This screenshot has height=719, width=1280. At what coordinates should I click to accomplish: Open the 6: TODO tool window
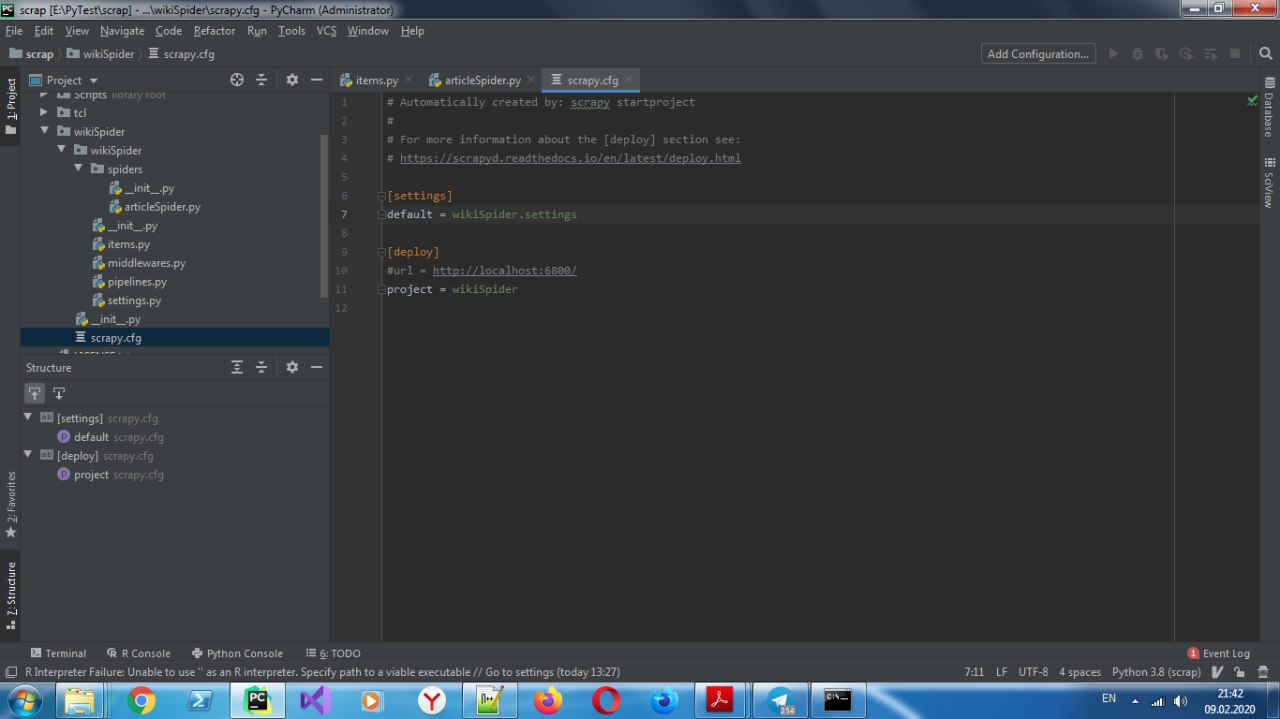pyautogui.click(x=333, y=653)
